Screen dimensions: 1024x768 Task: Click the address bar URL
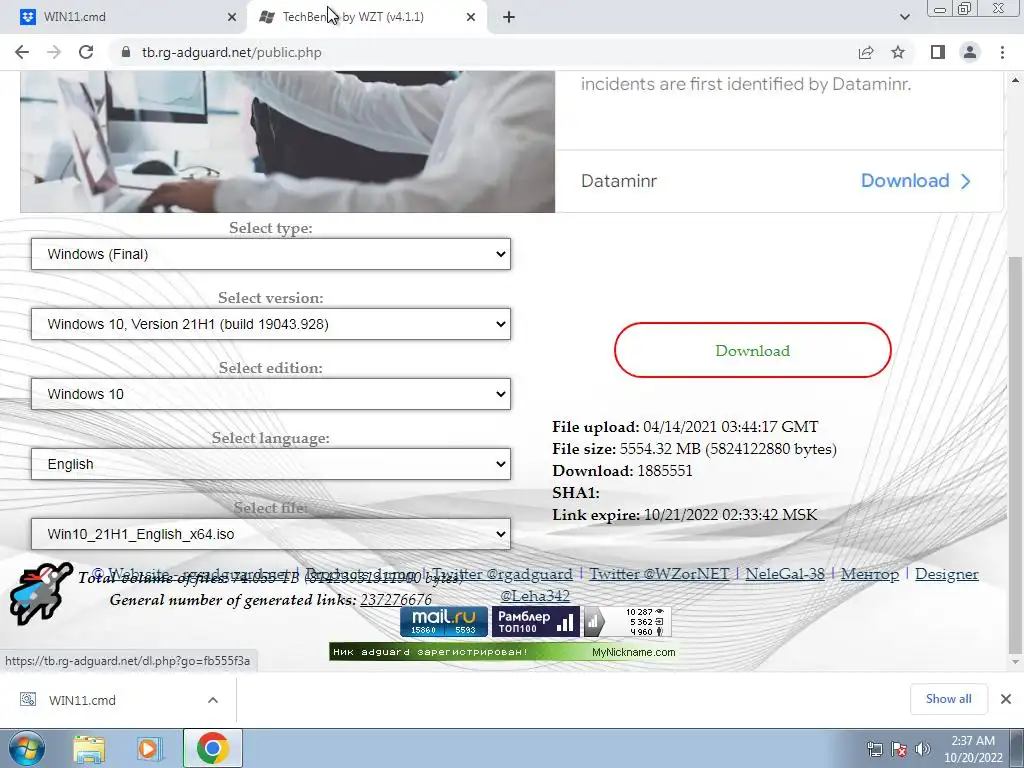pyautogui.click(x=232, y=52)
